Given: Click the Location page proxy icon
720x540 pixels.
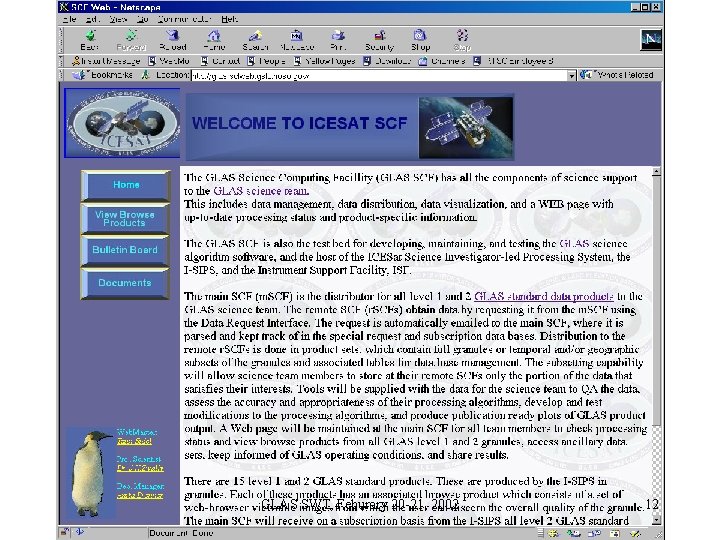Looking at the screenshot, I should coord(146,74).
